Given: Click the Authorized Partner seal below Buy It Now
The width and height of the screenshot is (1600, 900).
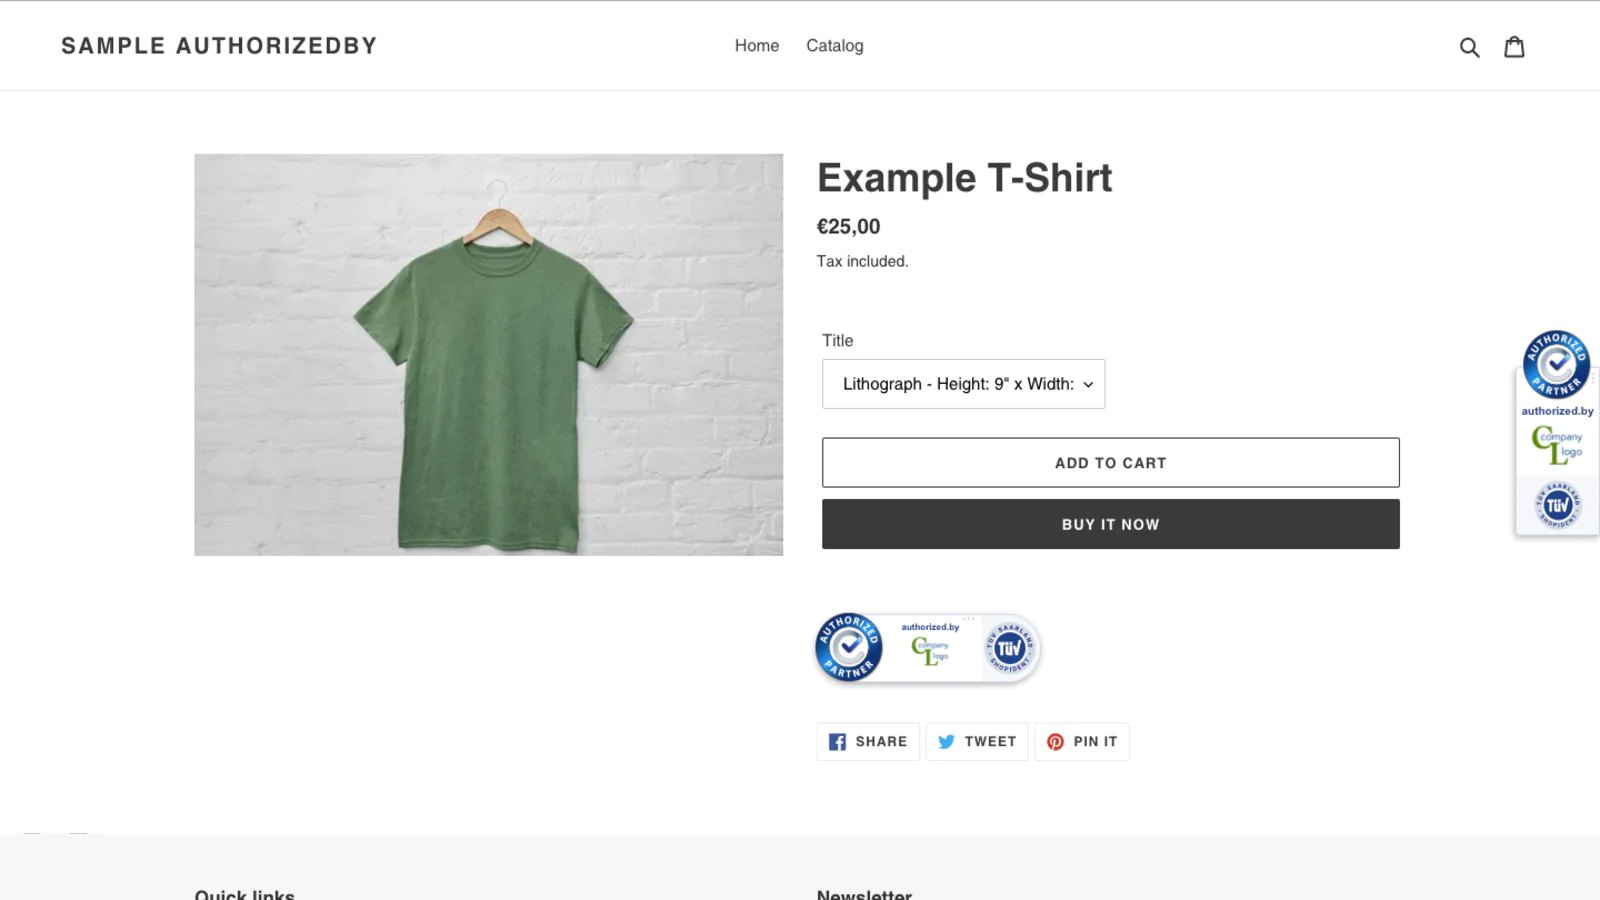Looking at the screenshot, I should coord(849,647).
